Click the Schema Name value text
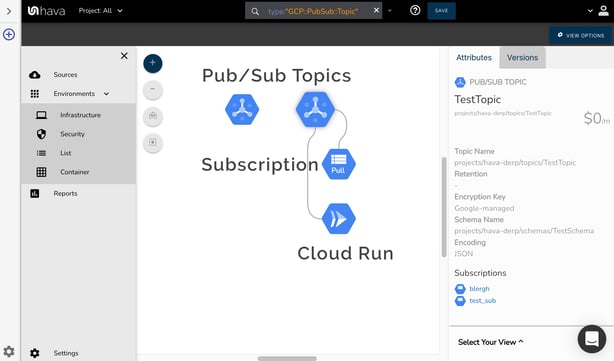 coord(524,231)
